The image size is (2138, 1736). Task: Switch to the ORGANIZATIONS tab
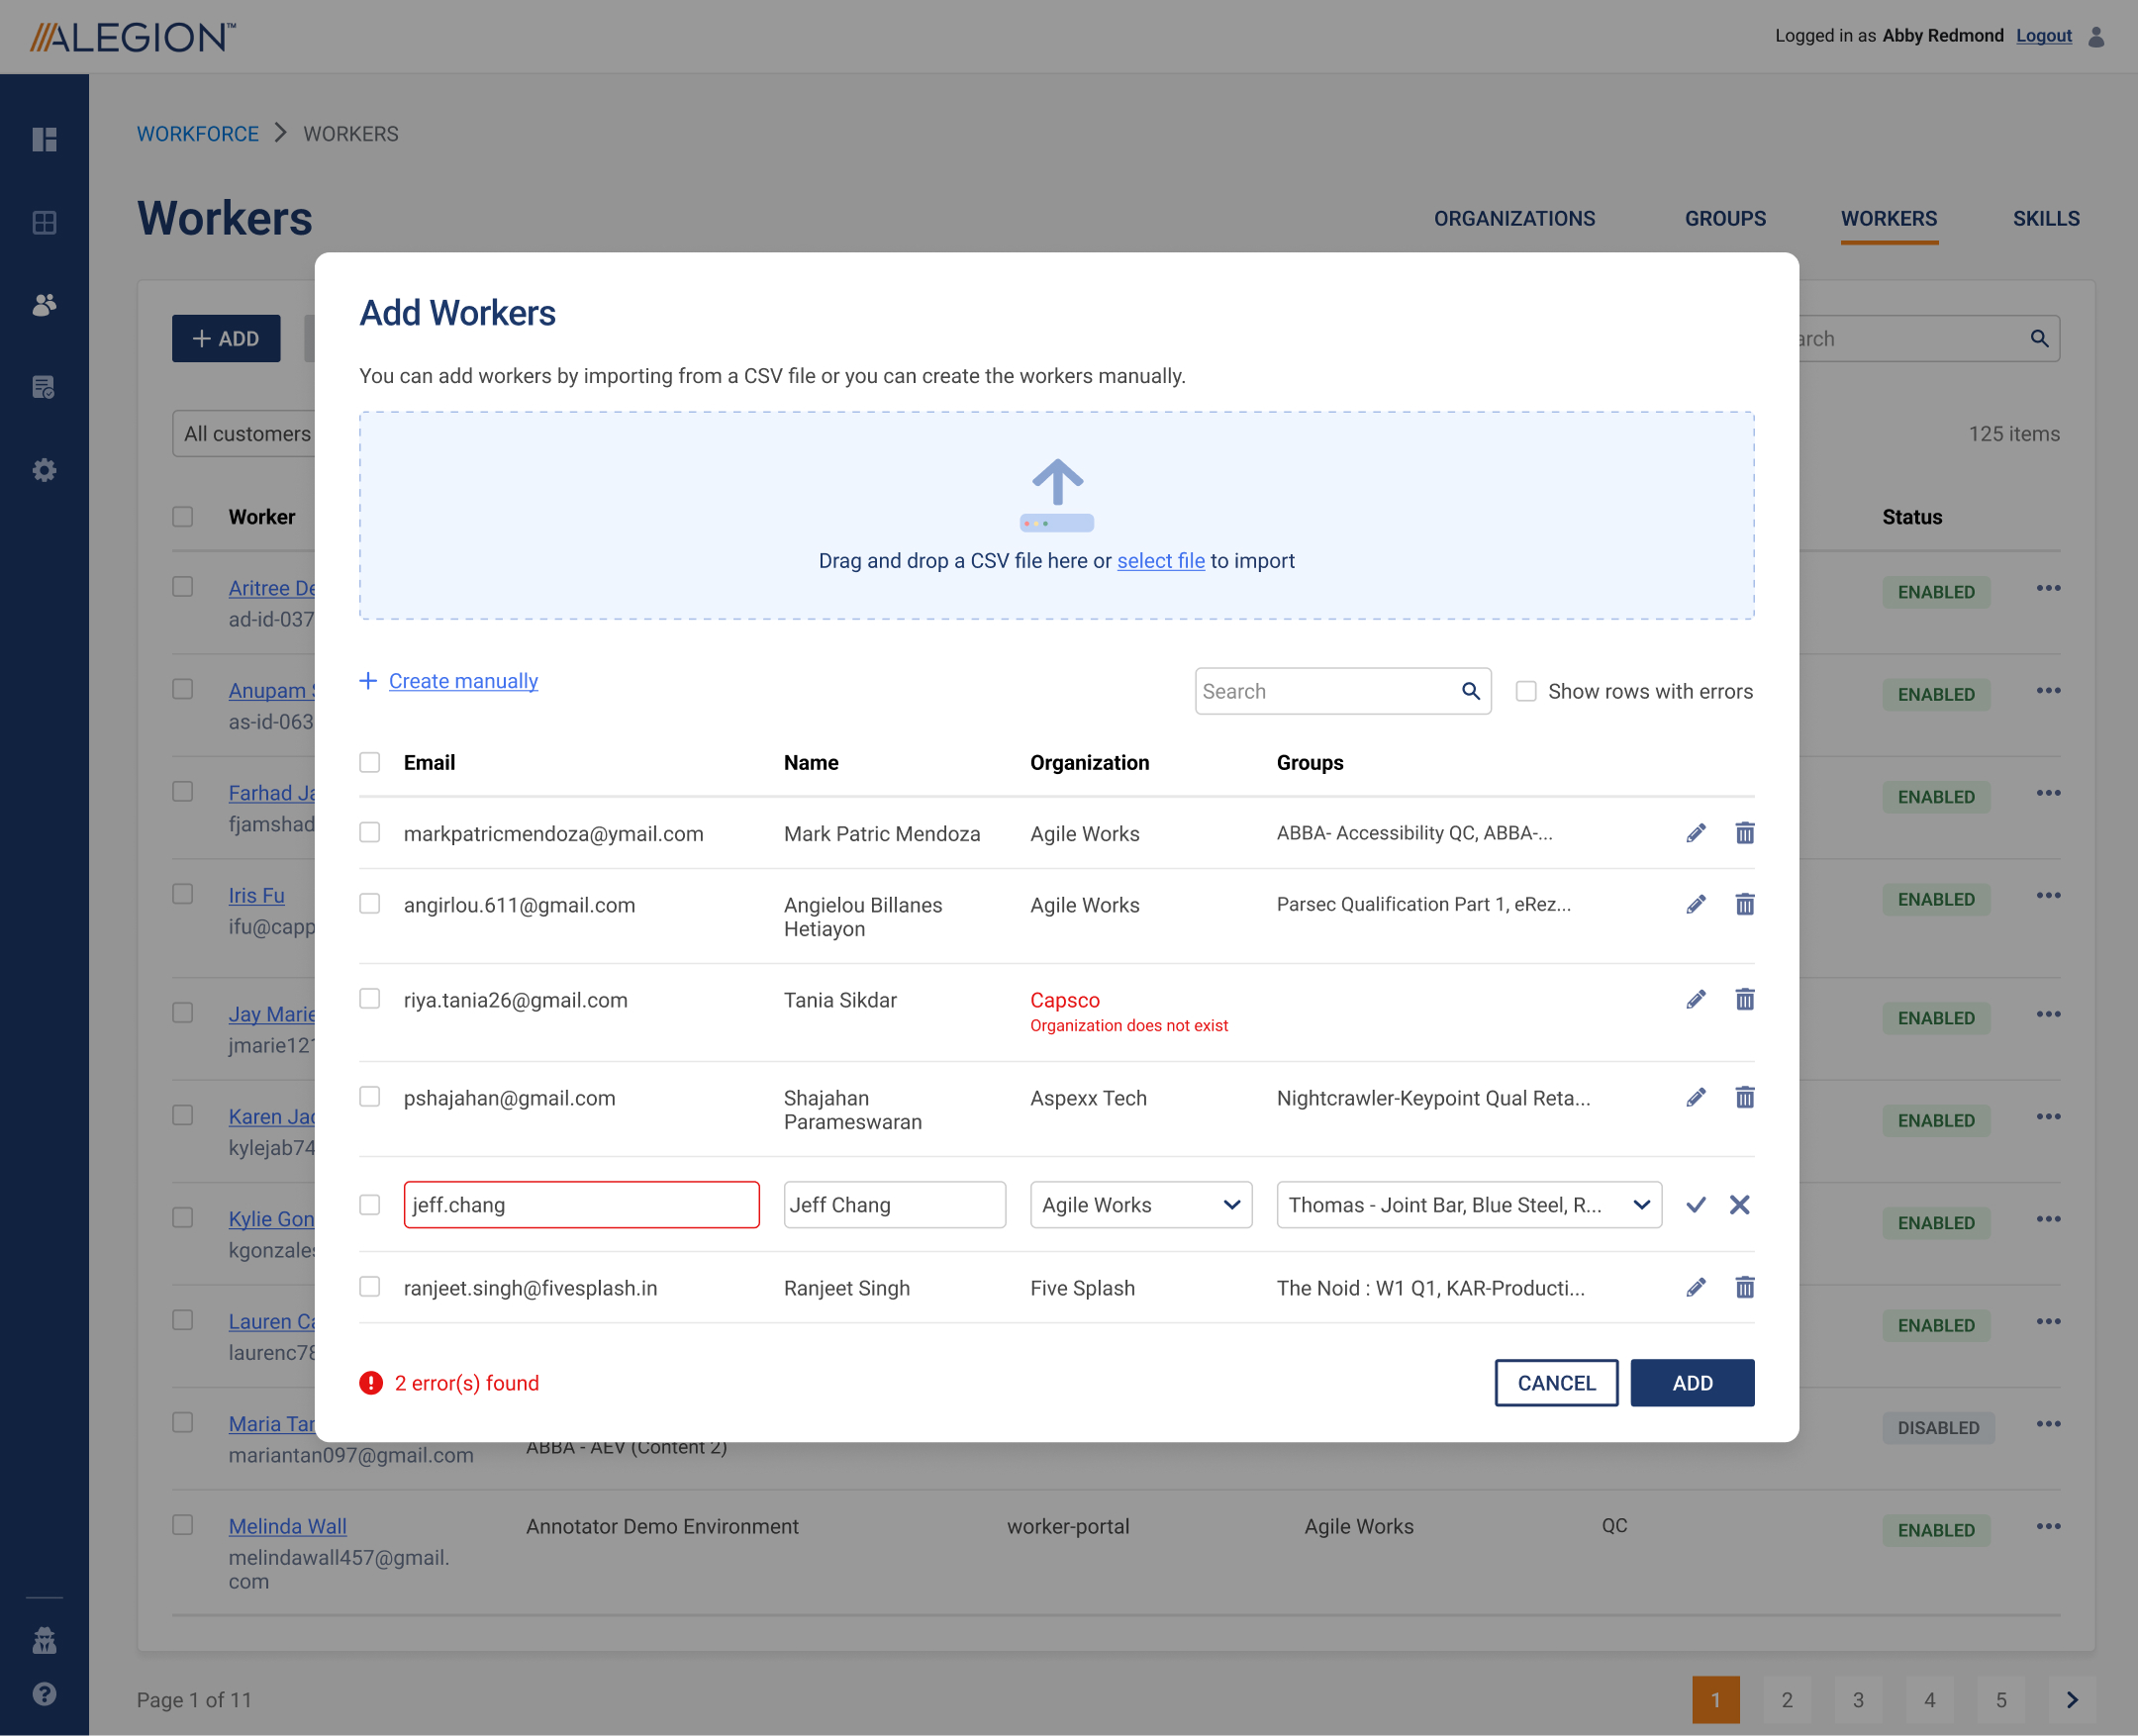coord(1514,218)
